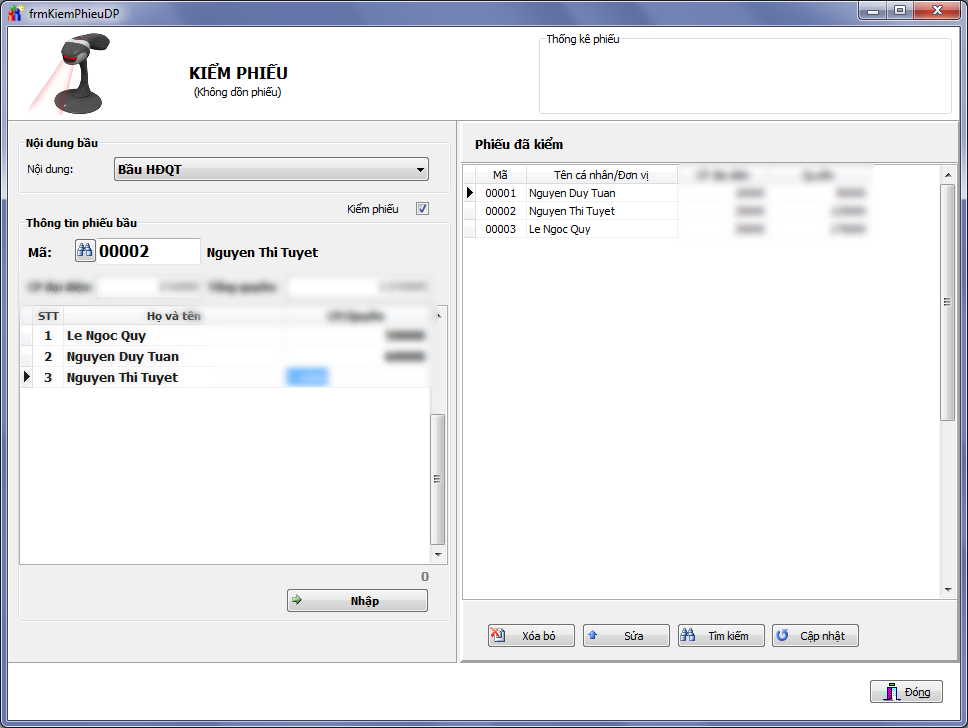968x728 pixels.
Task: Select checked ballot 00003 Le Ngoc Quy
Action: pyautogui.click(x=559, y=229)
